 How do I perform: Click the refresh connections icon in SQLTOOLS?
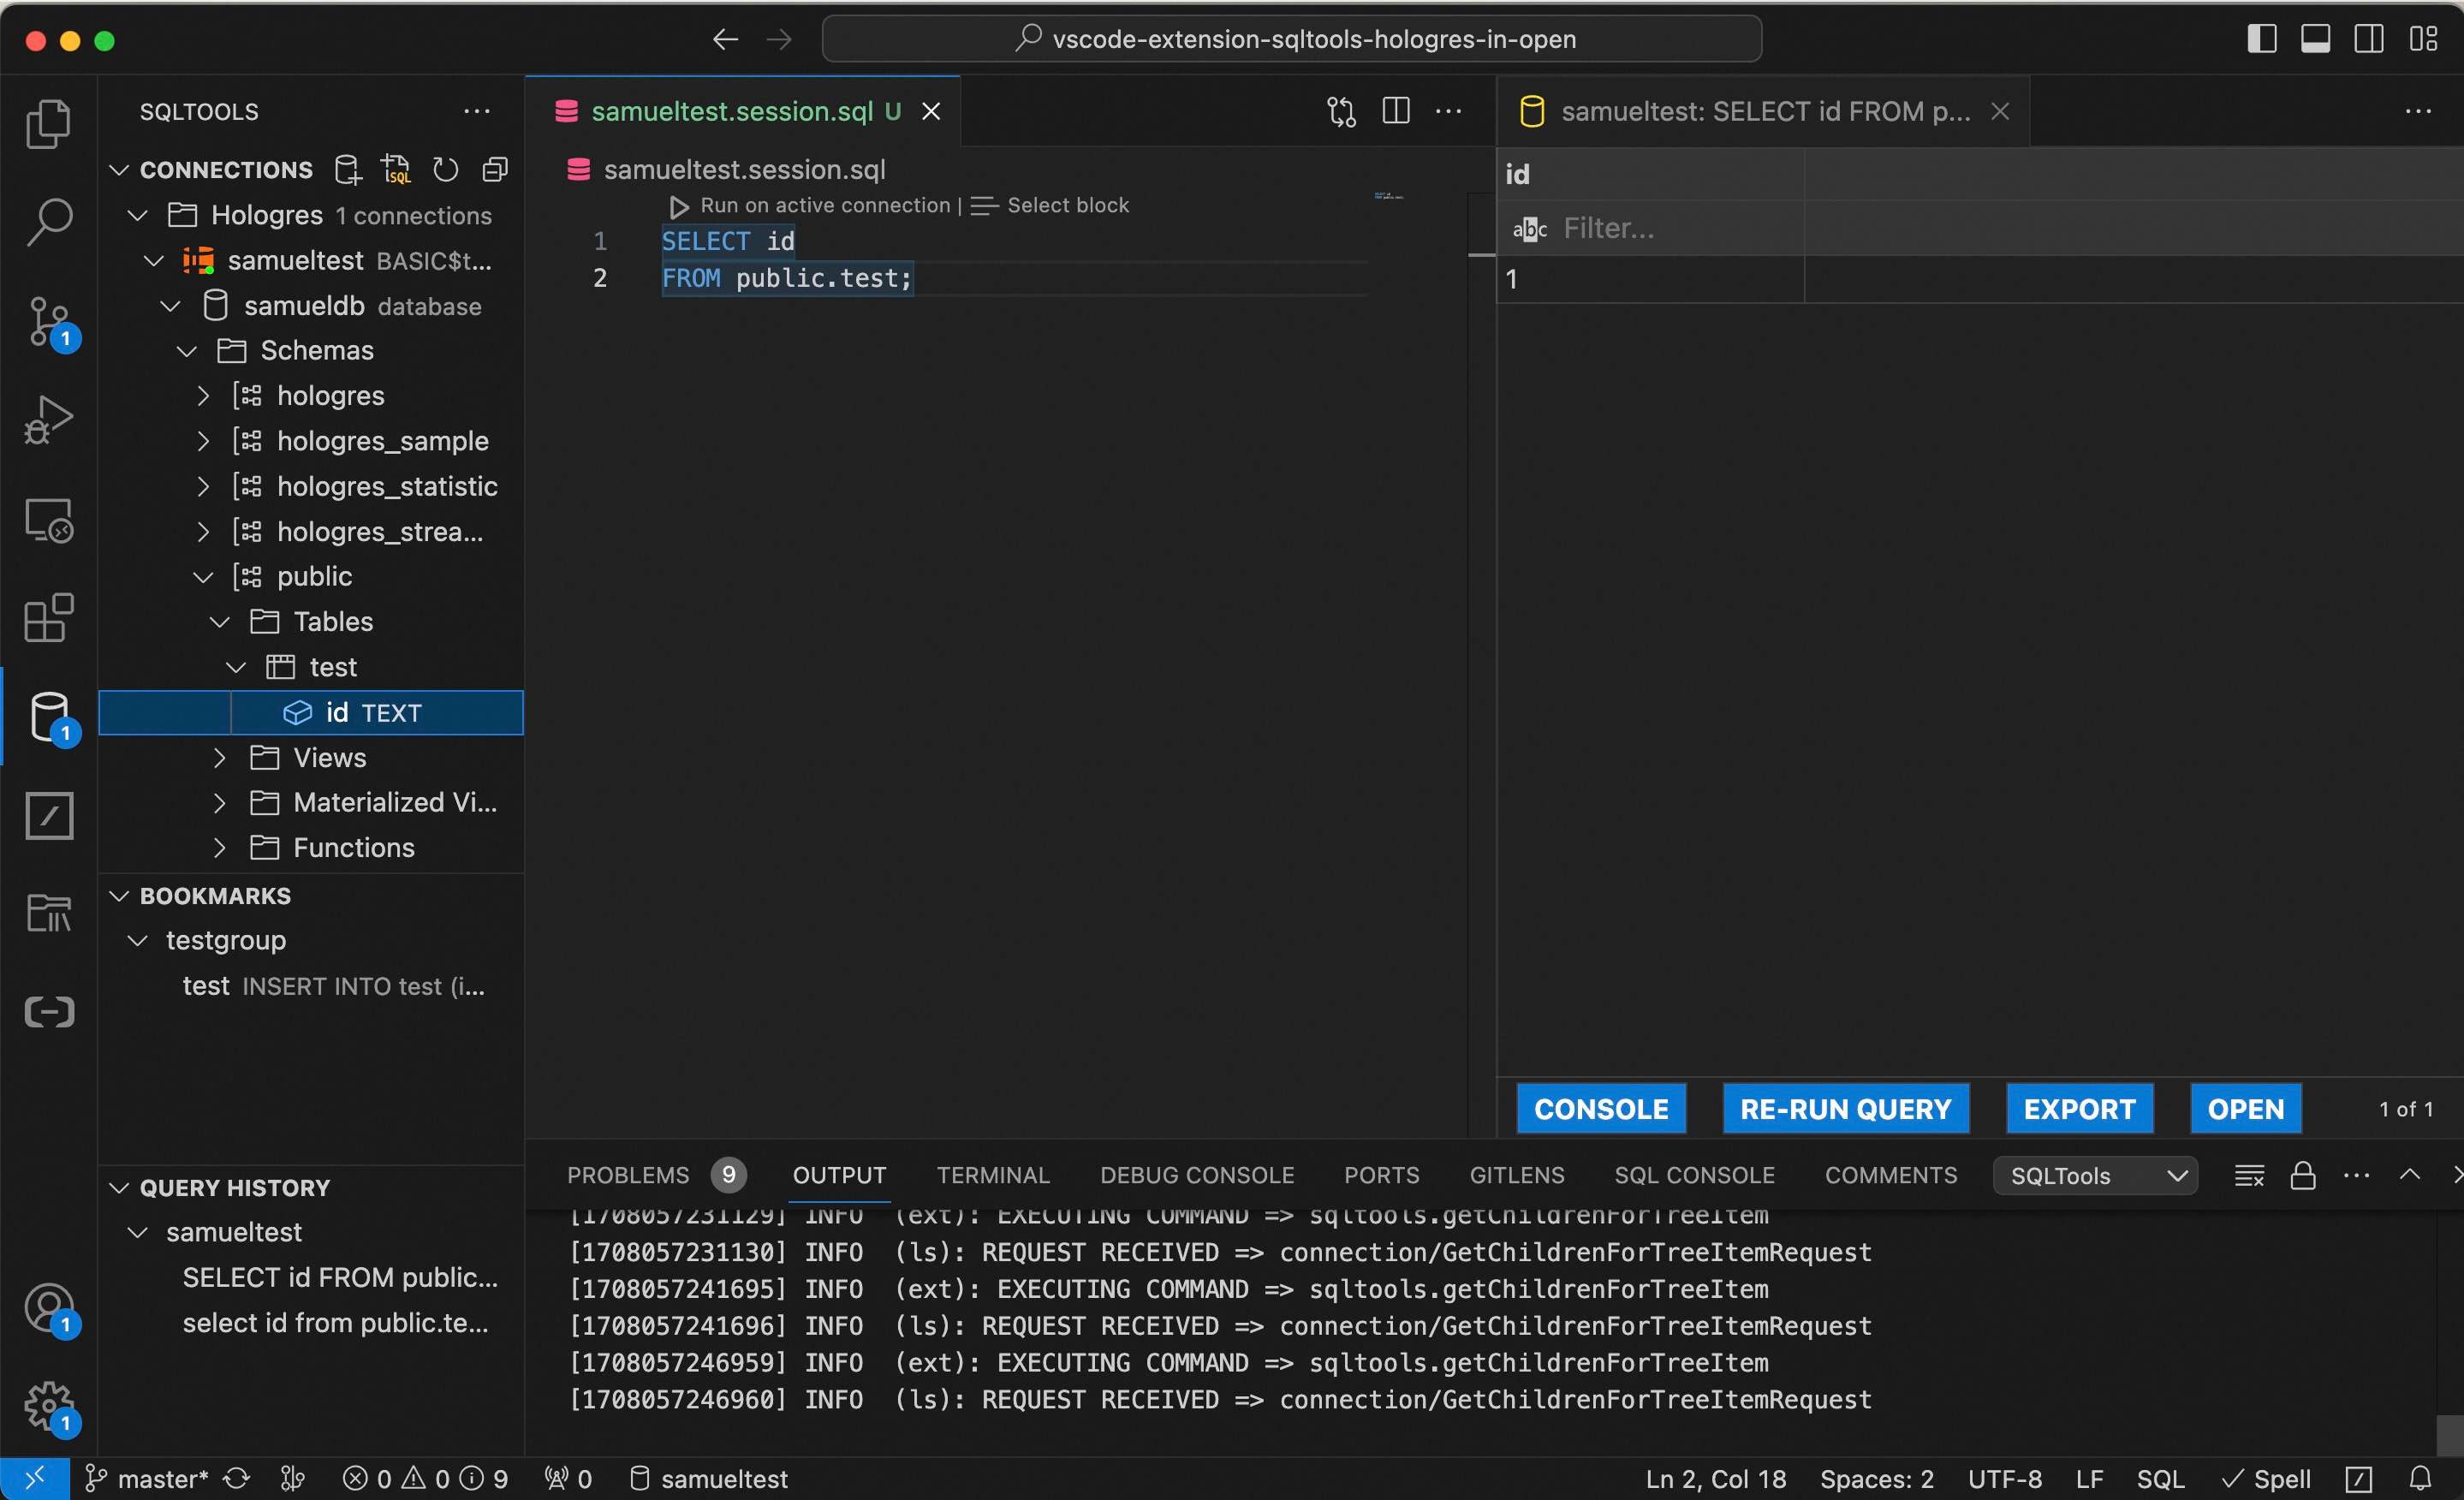pos(445,169)
